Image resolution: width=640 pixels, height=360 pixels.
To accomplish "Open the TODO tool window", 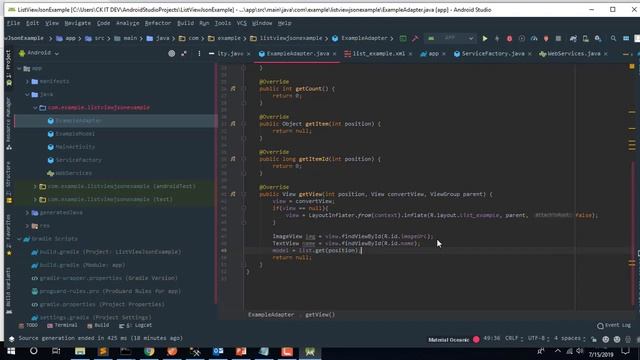I will coord(28,325).
